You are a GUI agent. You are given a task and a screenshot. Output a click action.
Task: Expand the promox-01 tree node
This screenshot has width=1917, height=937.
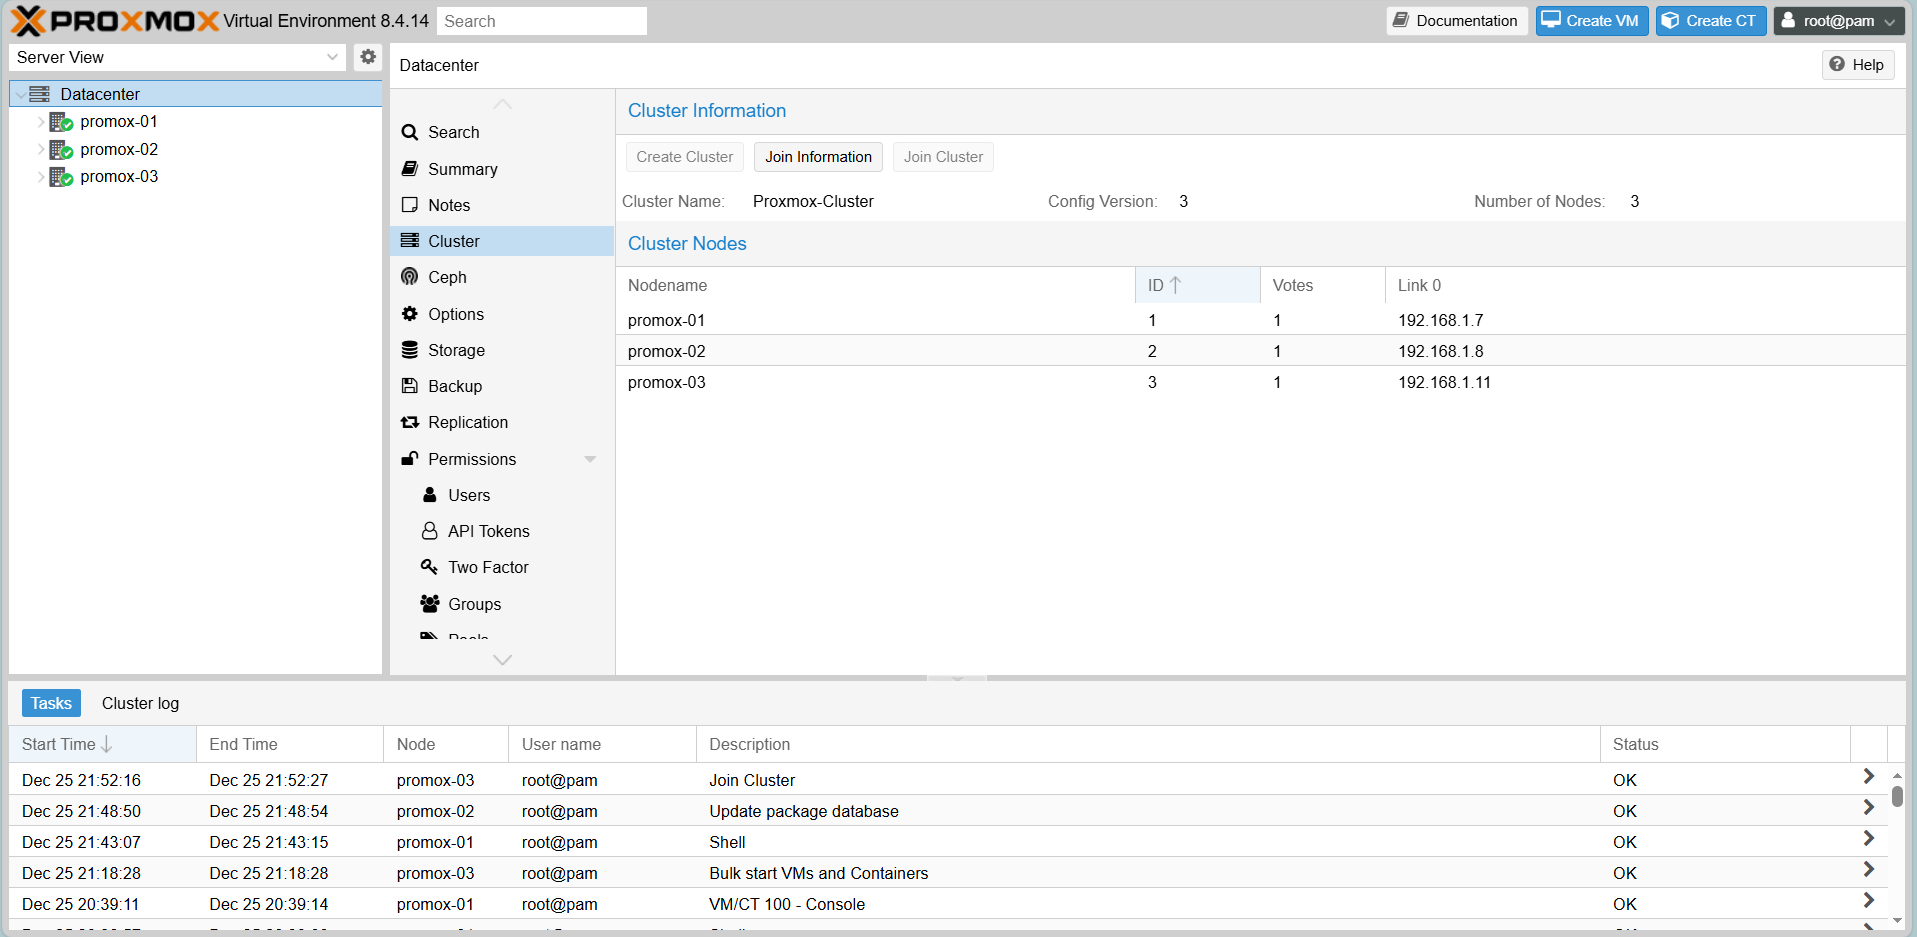(x=41, y=122)
